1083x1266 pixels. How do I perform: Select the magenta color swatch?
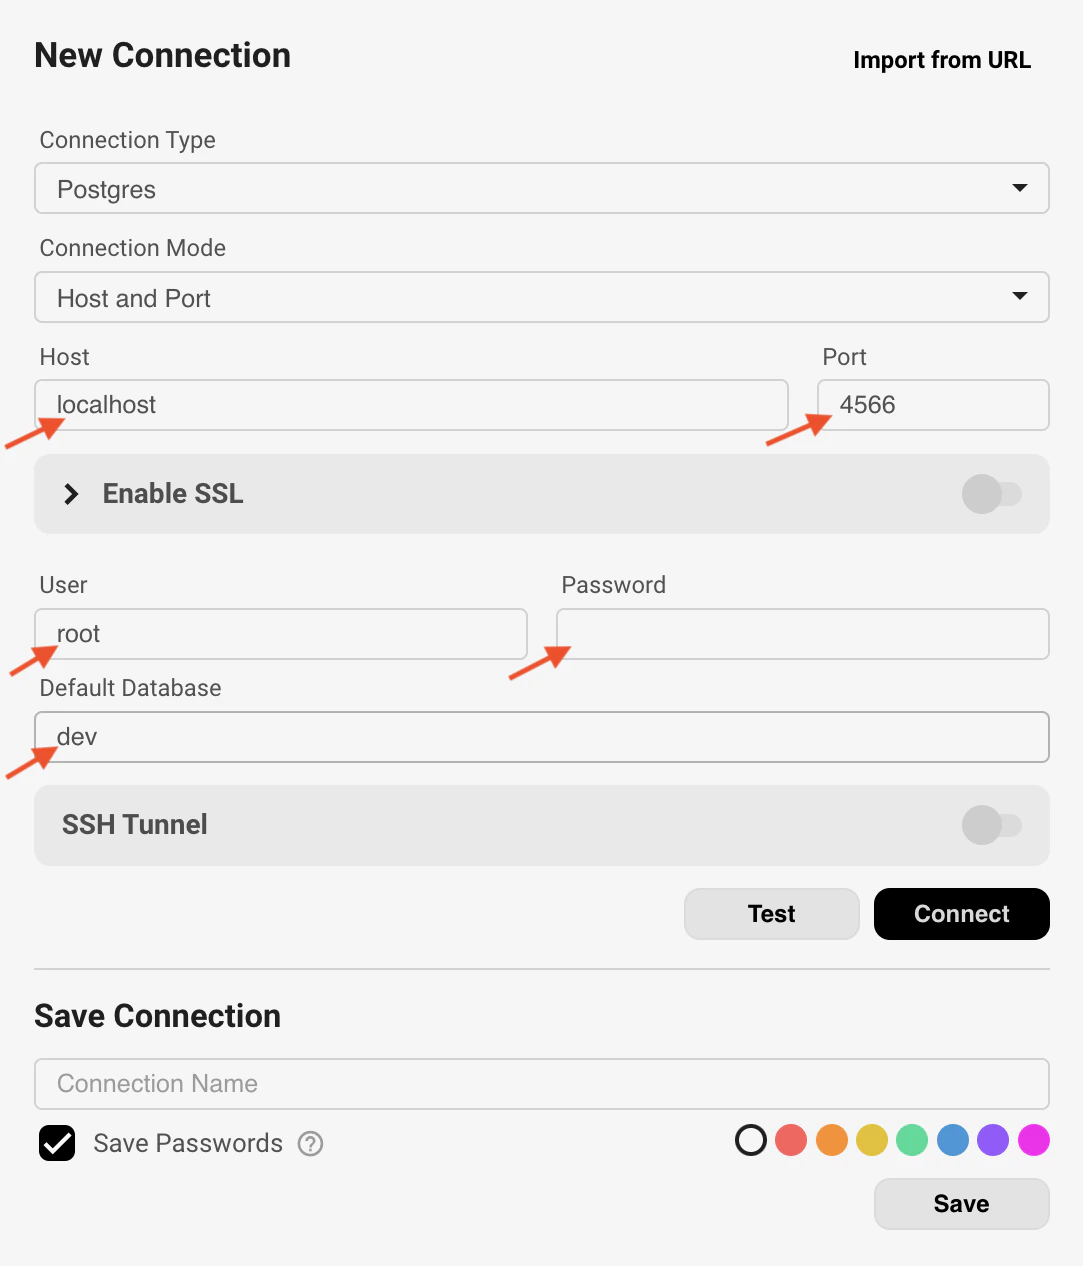[x=1034, y=1140]
